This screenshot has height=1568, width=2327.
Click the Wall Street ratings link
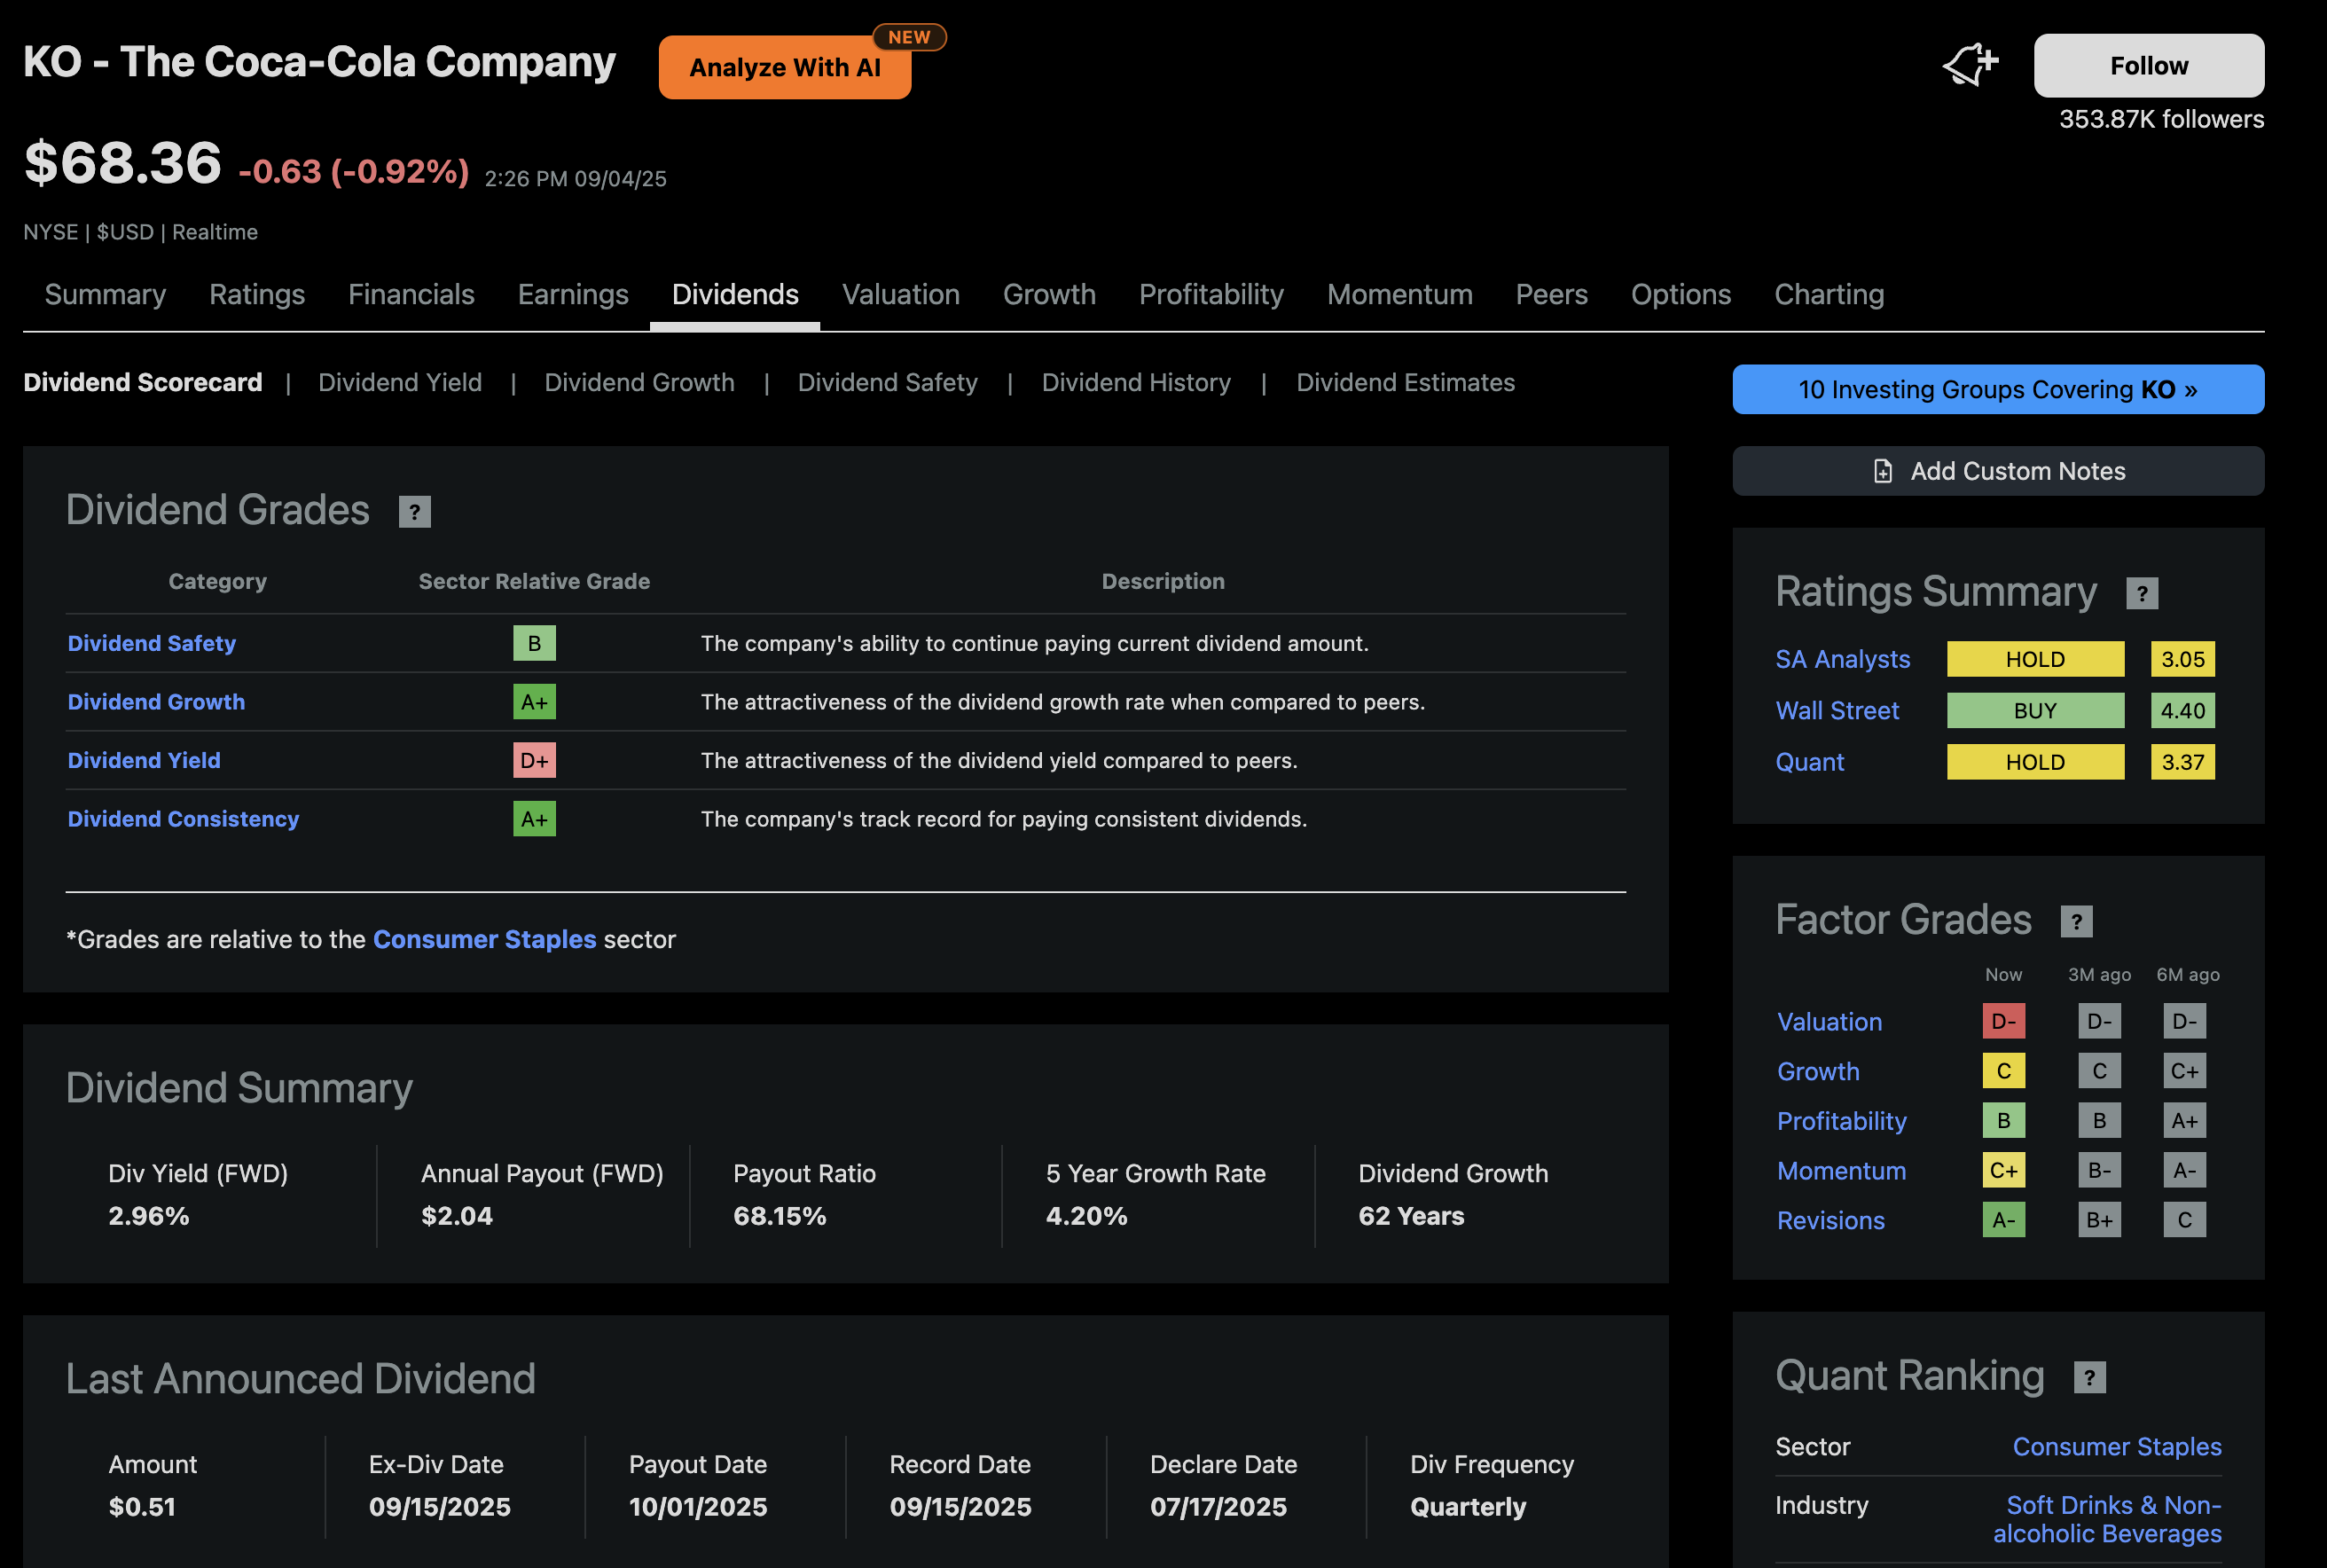[1836, 711]
